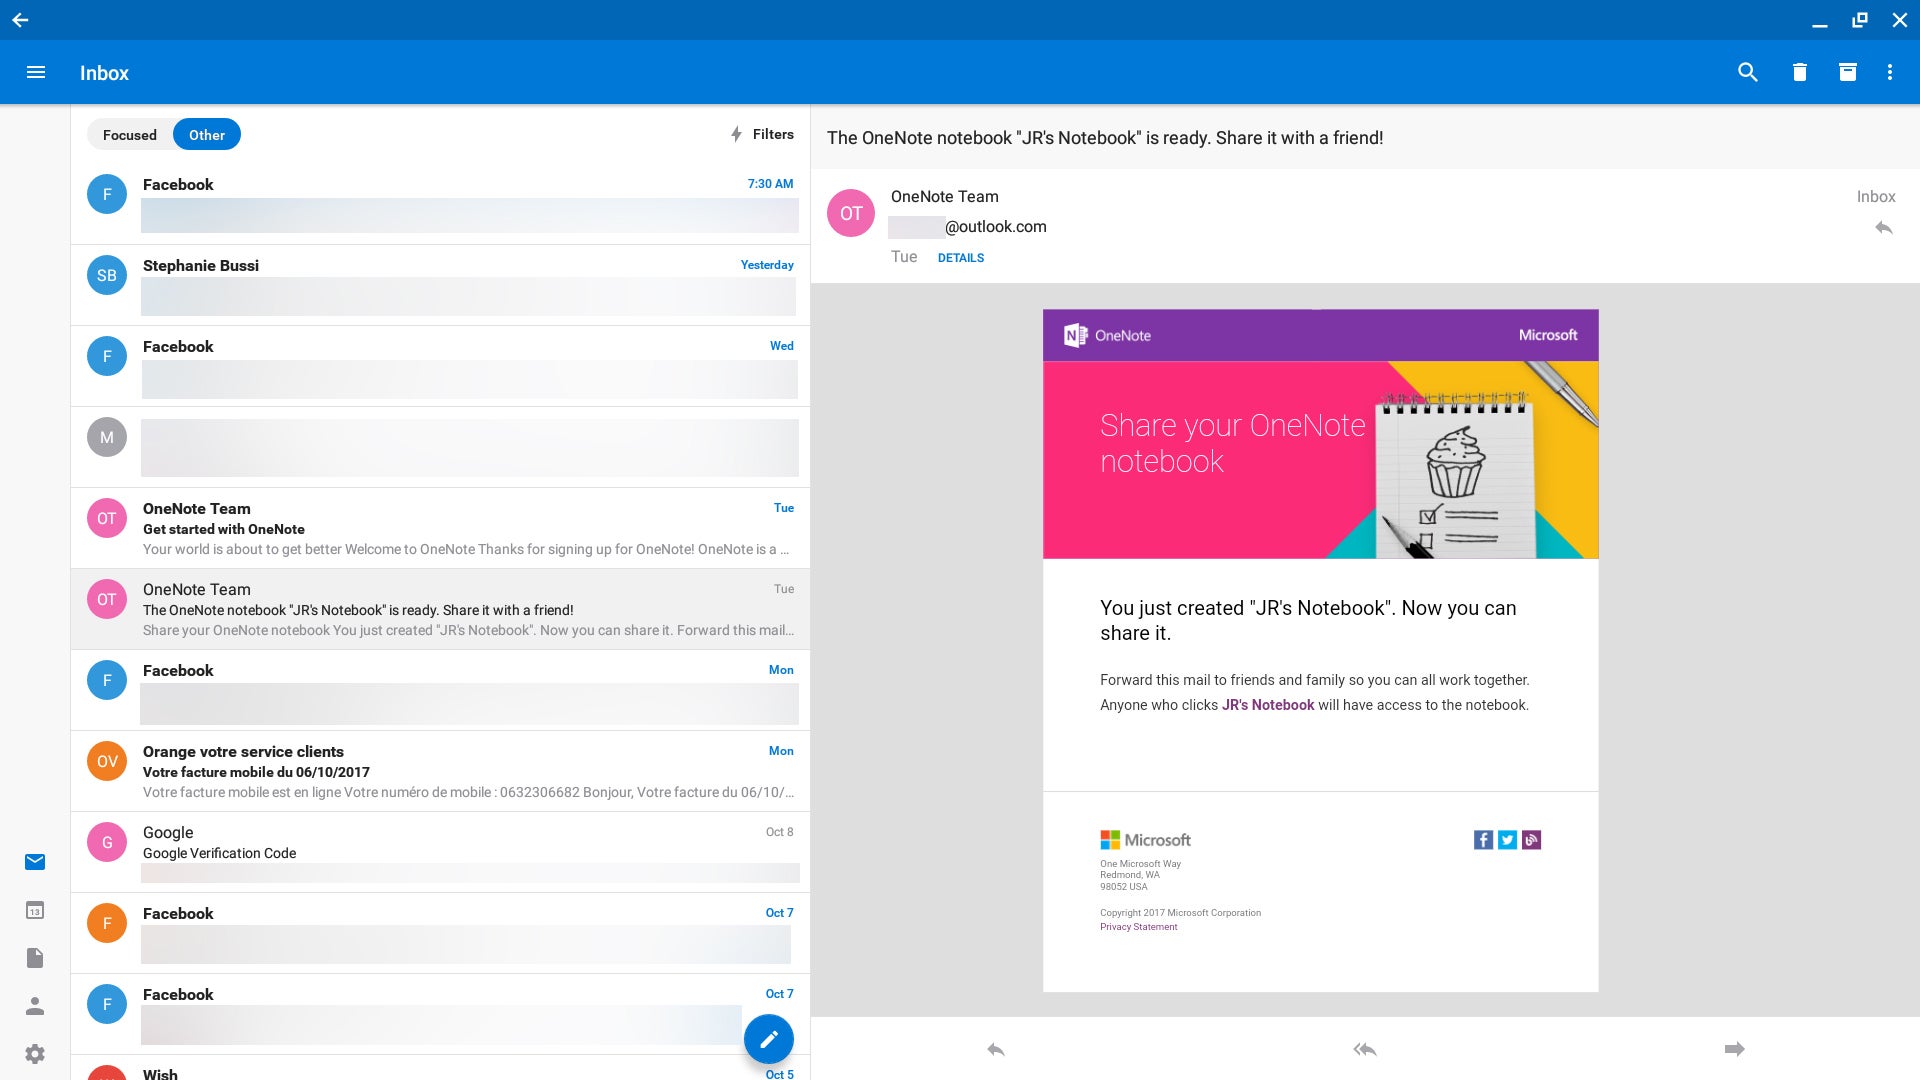Open Orange 'Votre facture mobile' email
1920x1080 pixels.
coord(440,771)
